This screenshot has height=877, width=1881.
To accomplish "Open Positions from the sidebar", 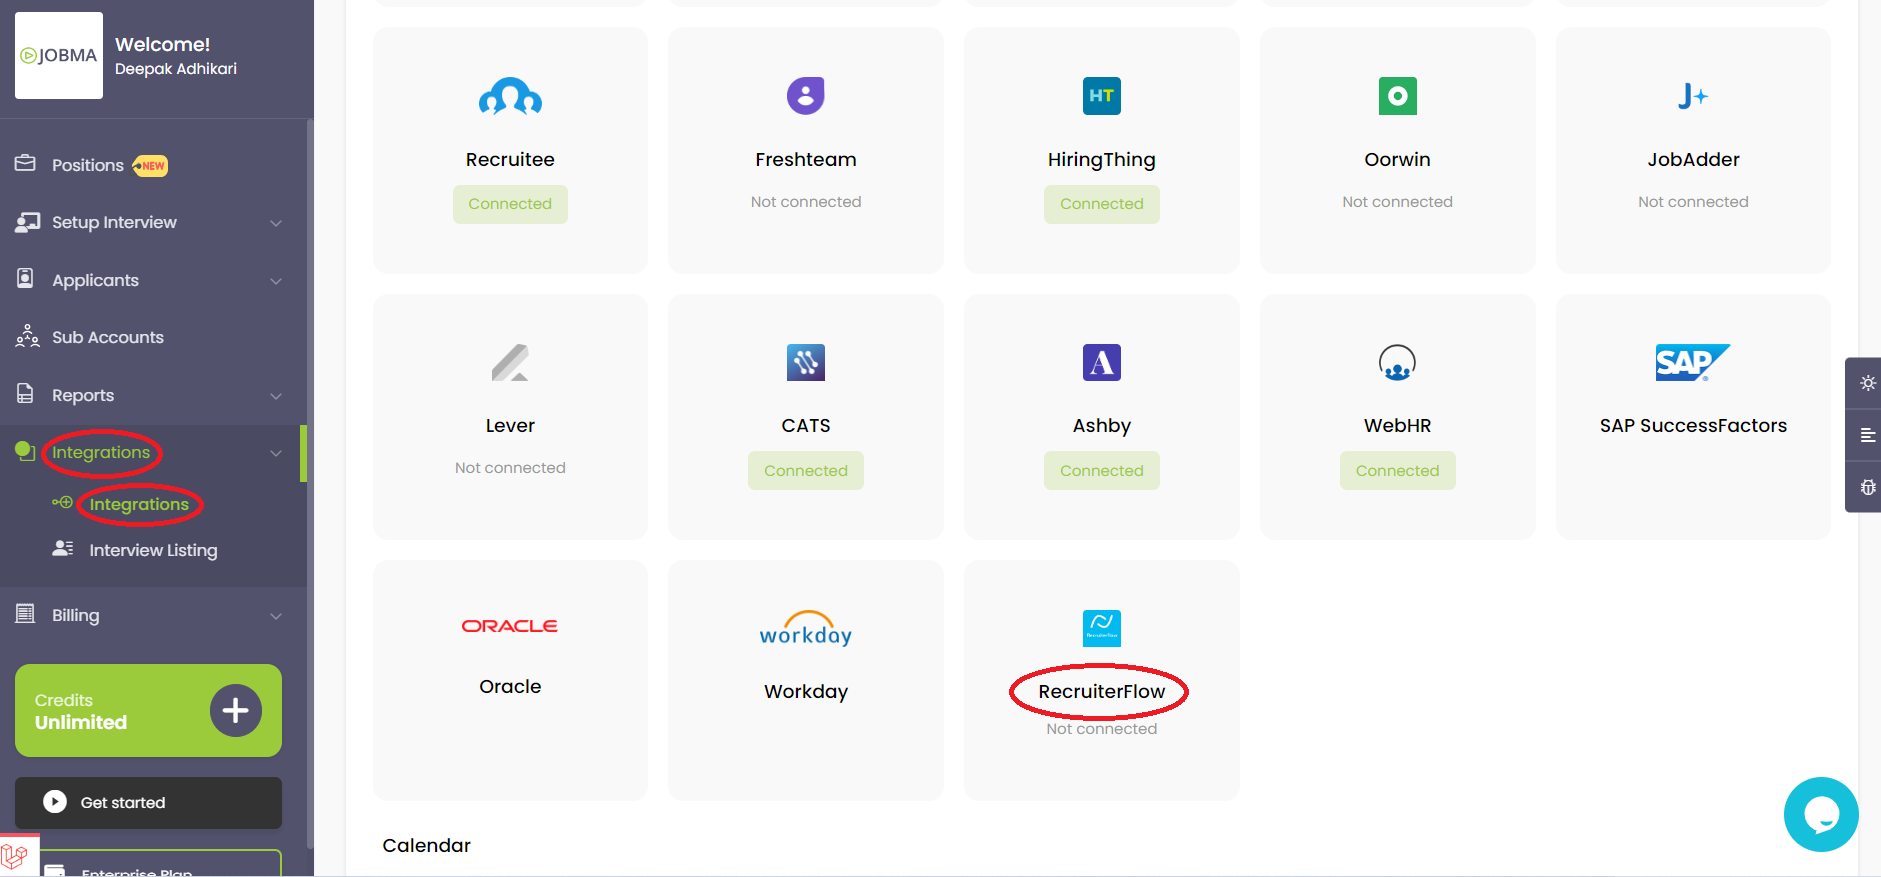I will tap(88, 165).
